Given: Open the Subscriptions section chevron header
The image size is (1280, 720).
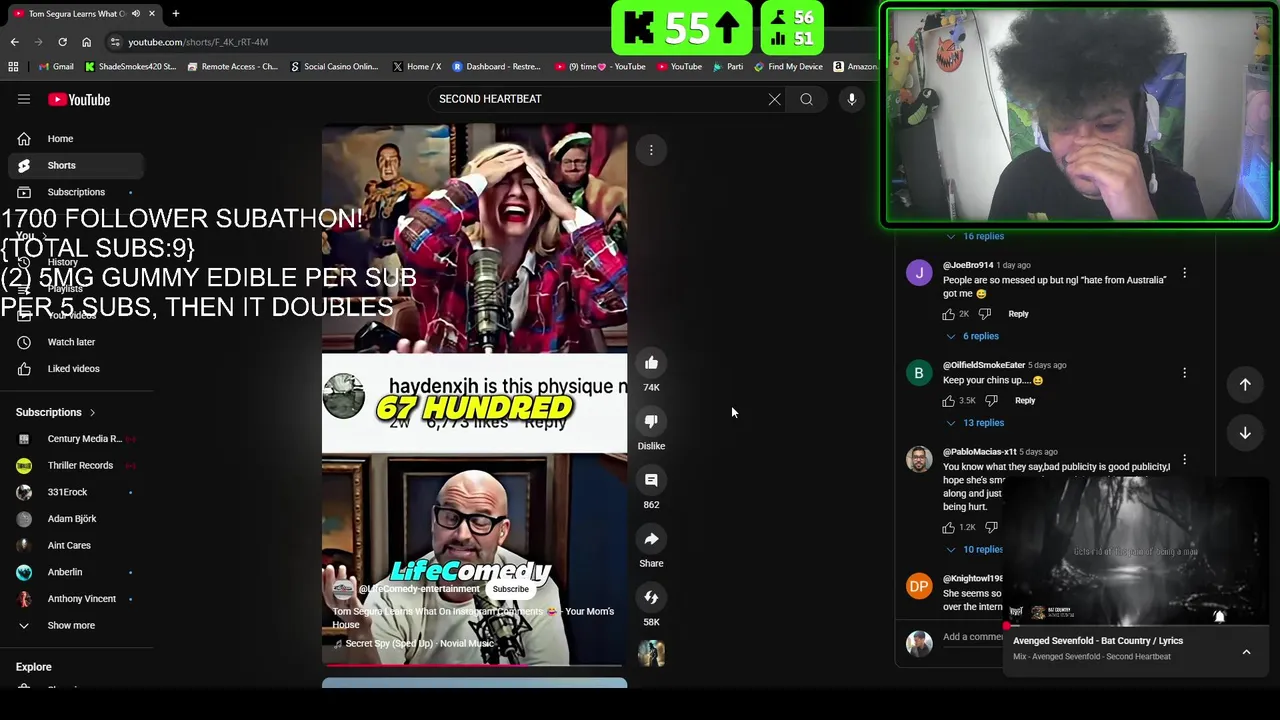Looking at the screenshot, I should (56, 412).
